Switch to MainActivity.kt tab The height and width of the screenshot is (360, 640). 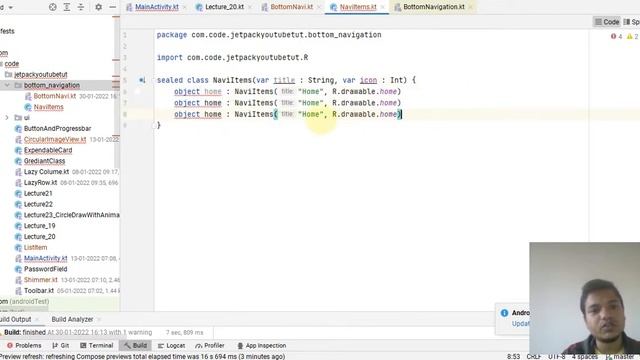tap(157, 7)
